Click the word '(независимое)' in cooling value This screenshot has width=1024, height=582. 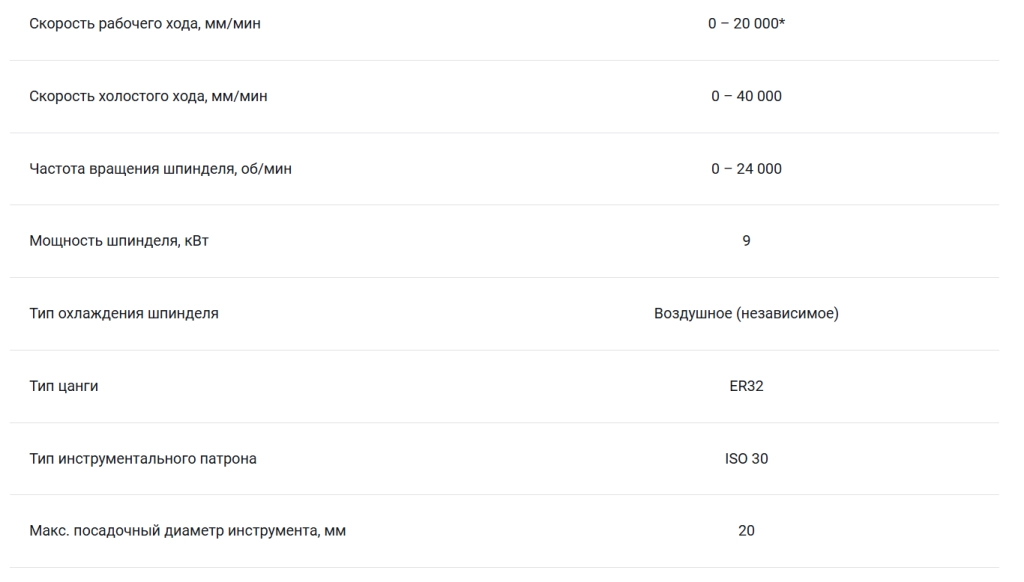coord(788,314)
